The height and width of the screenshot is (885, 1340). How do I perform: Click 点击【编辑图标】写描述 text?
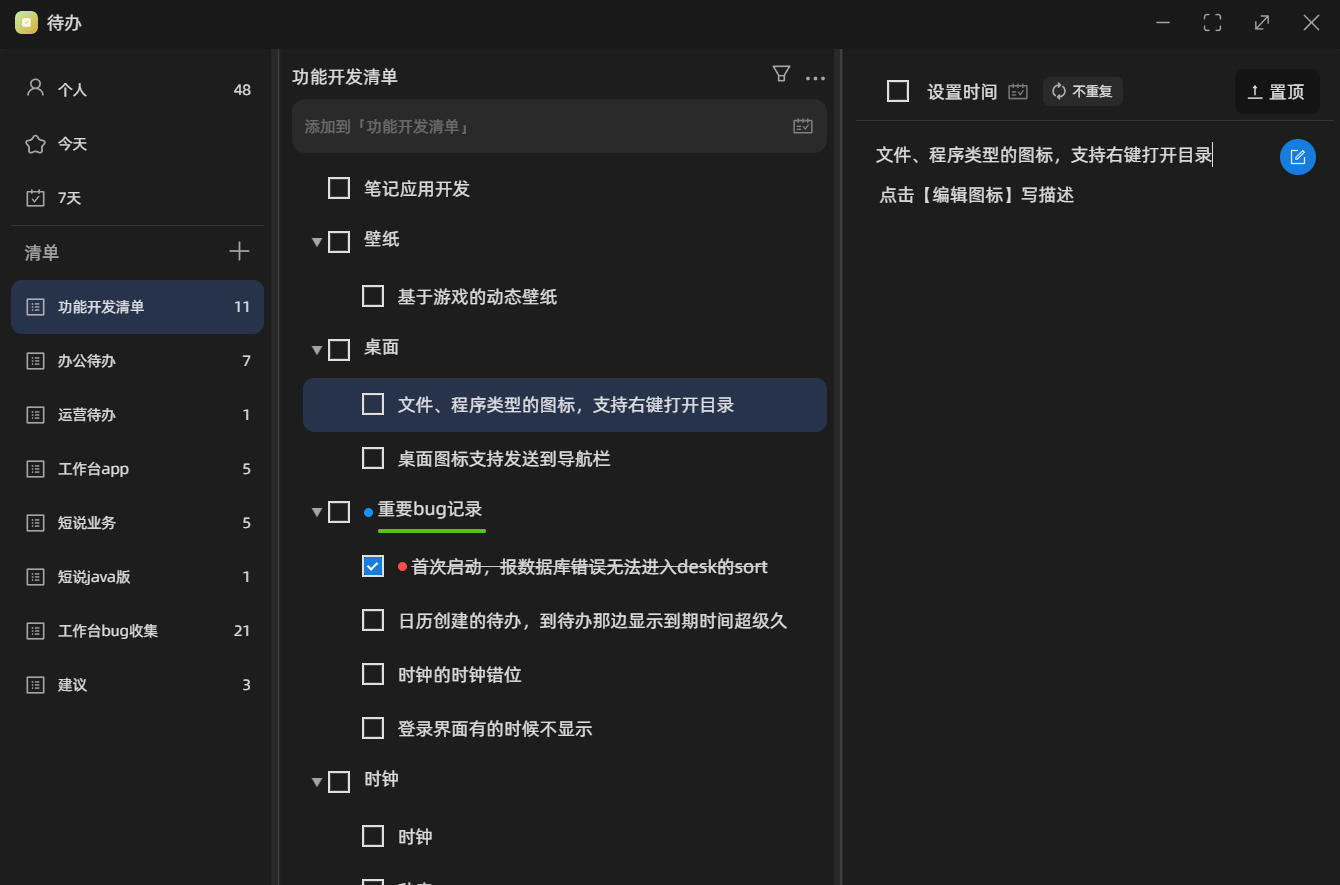click(x=976, y=195)
